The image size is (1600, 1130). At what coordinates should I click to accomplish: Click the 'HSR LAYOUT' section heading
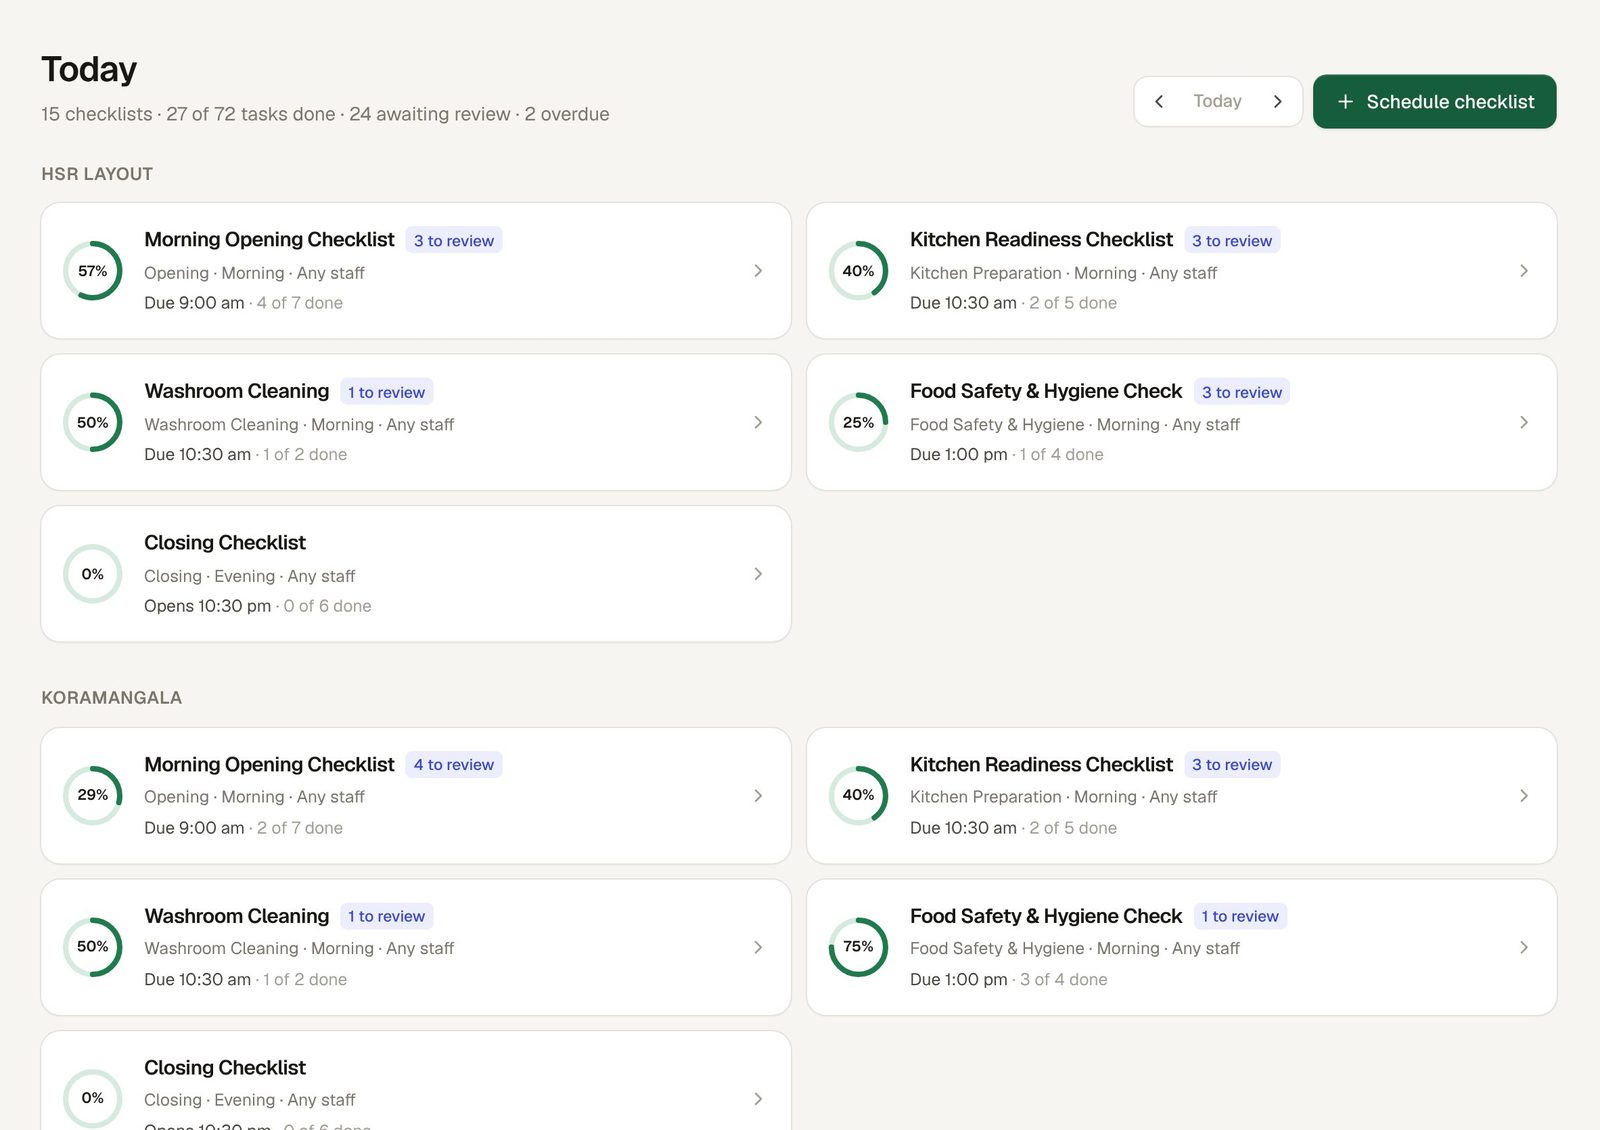(97, 174)
